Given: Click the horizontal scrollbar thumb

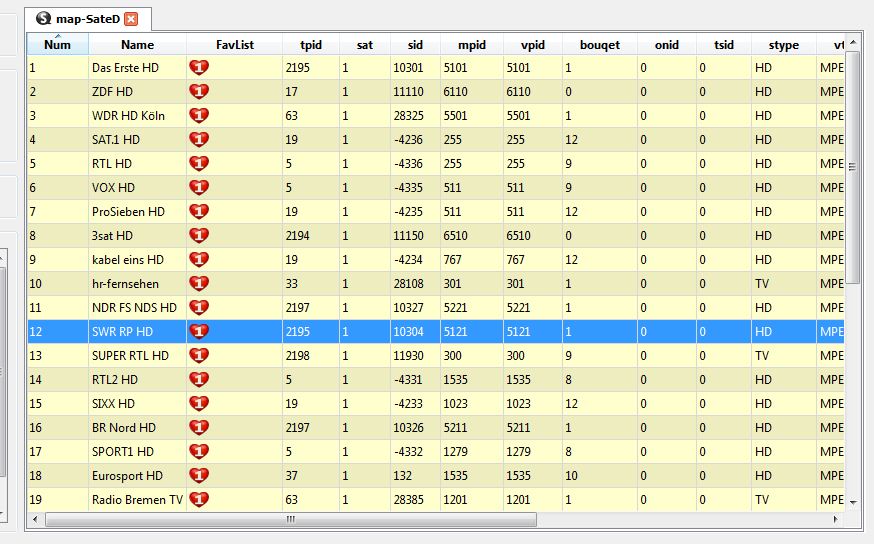Looking at the screenshot, I should pyautogui.click(x=290, y=519).
